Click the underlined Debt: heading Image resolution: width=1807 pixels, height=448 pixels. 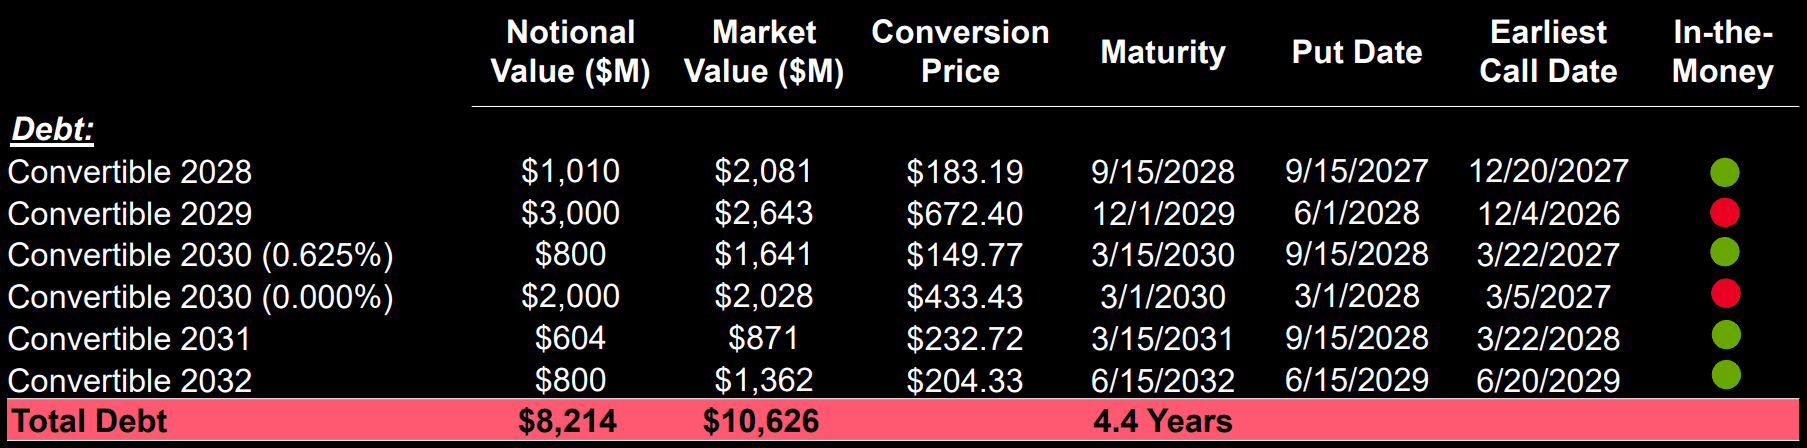[52, 129]
